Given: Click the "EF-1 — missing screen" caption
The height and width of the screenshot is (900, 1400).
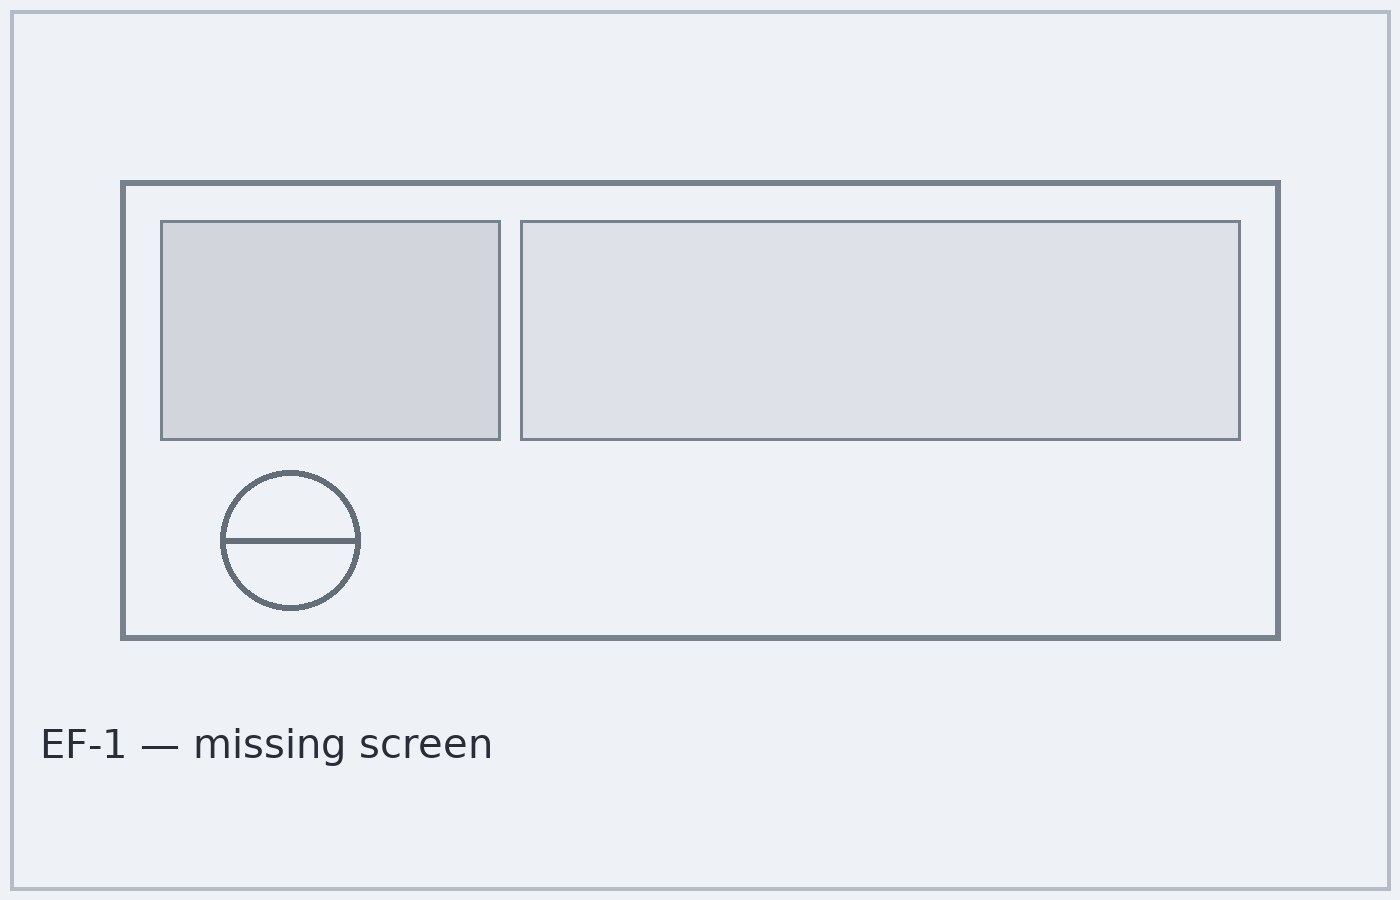Looking at the screenshot, I should (266, 745).
